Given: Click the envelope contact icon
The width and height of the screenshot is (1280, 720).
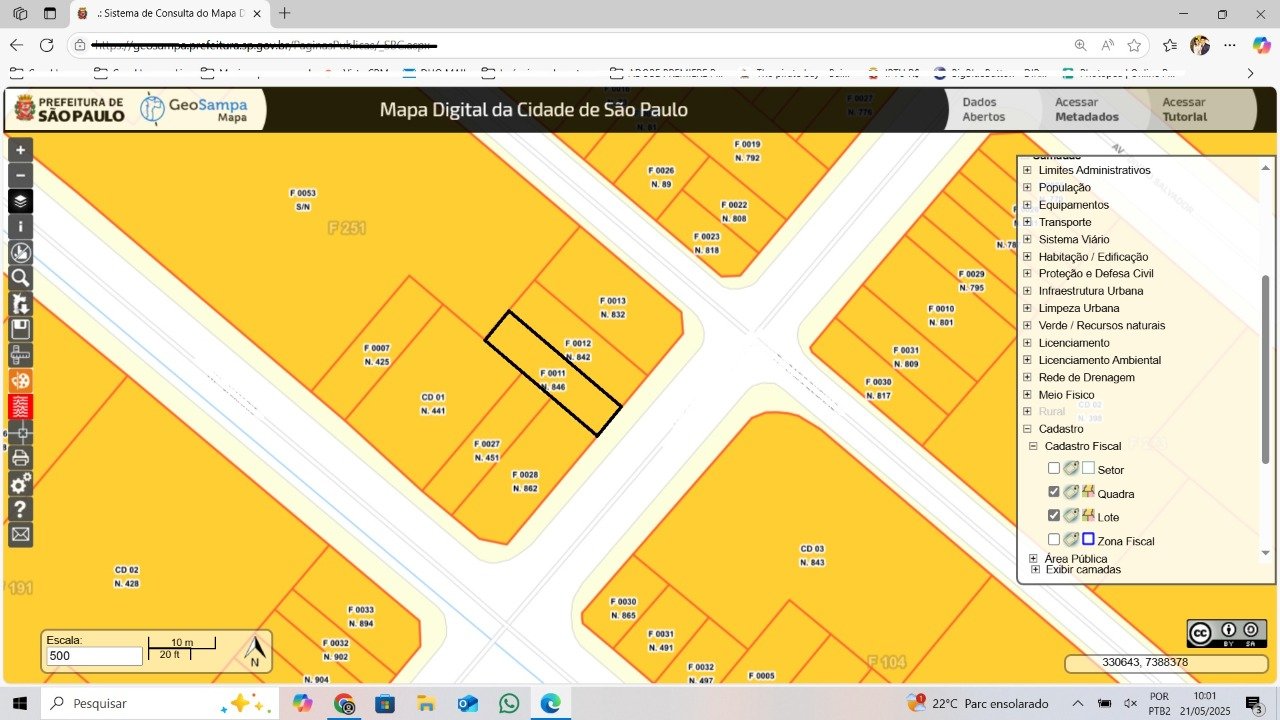Looking at the screenshot, I should tap(20, 535).
